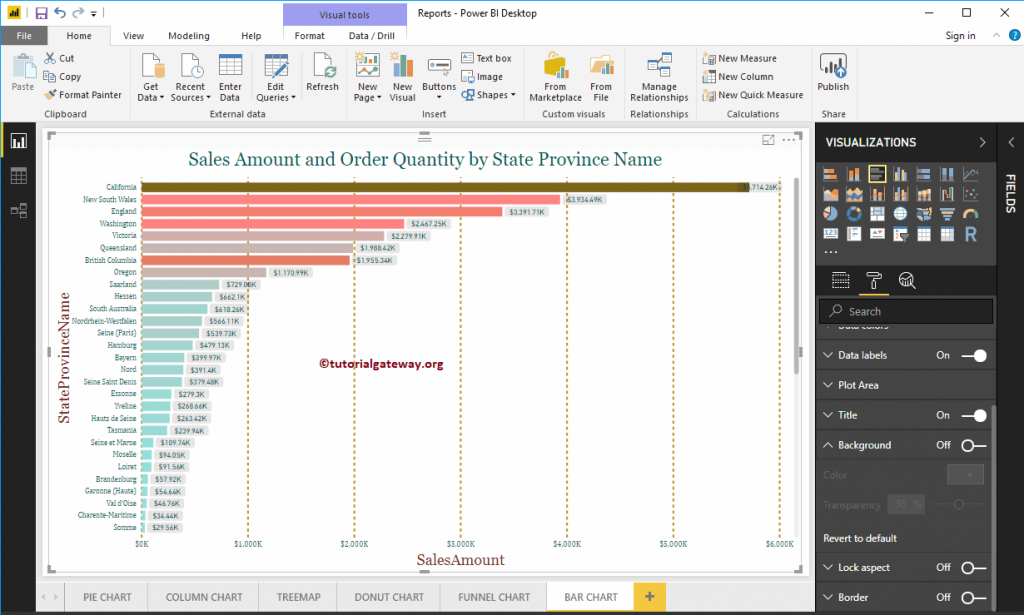Viewport: 1024px width, 615px height.
Task: Select the Clustered column chart visualization
Action: coord(899,173)
